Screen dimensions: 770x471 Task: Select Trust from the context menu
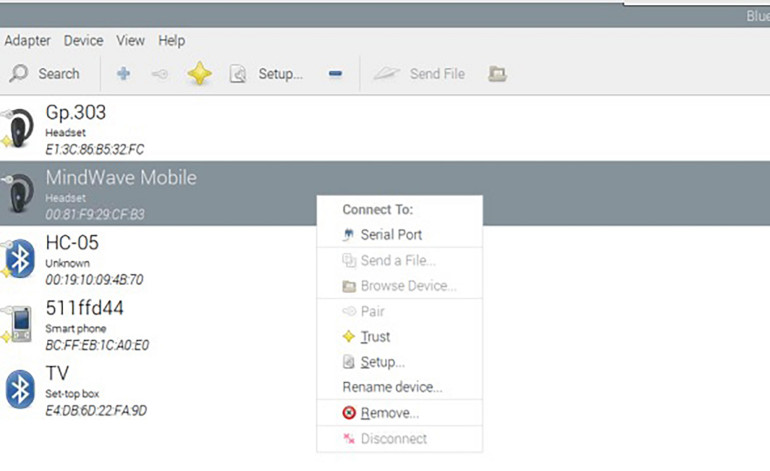point(375,337)
